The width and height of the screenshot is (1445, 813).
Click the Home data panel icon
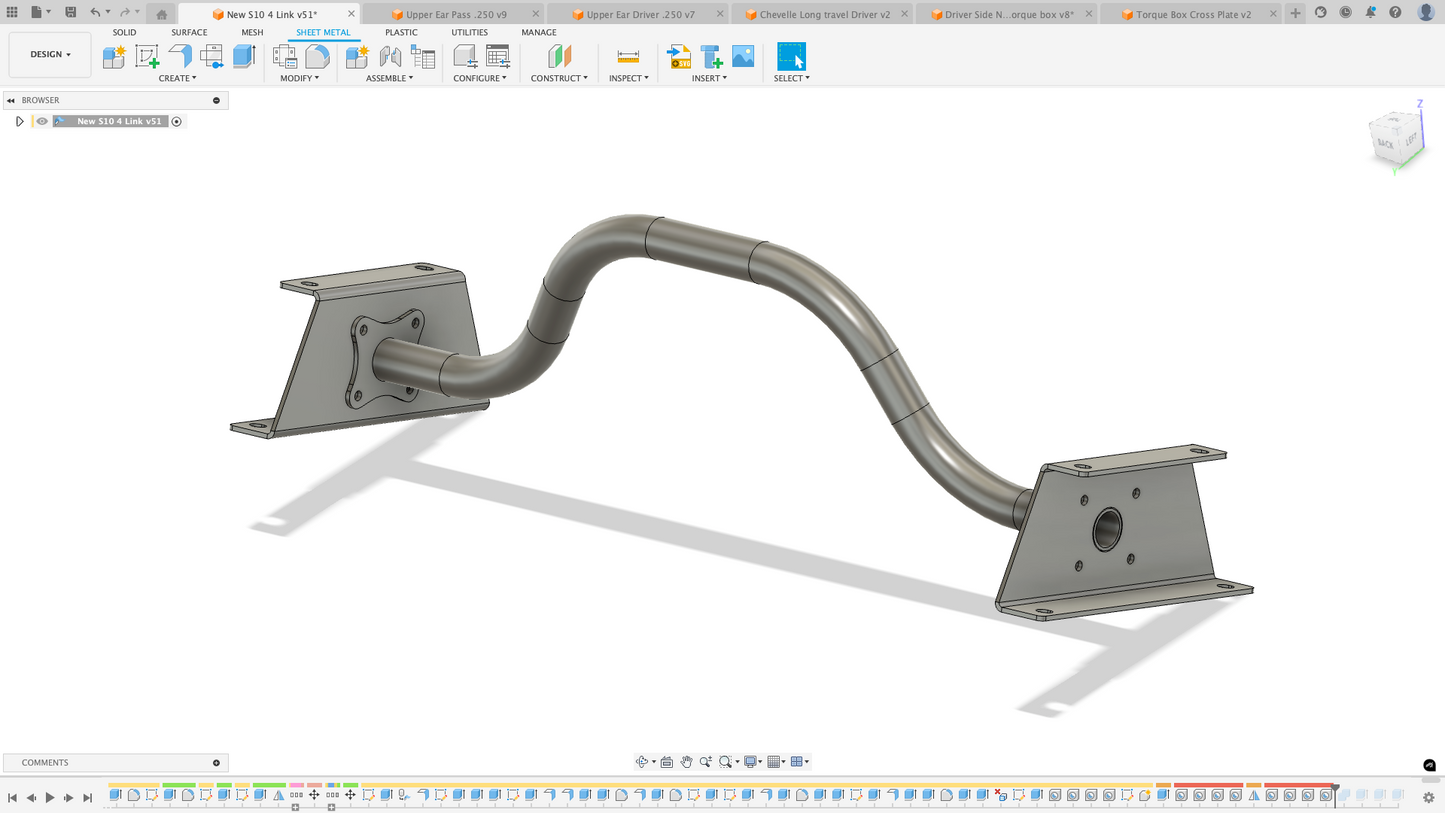tap(161, 14)
